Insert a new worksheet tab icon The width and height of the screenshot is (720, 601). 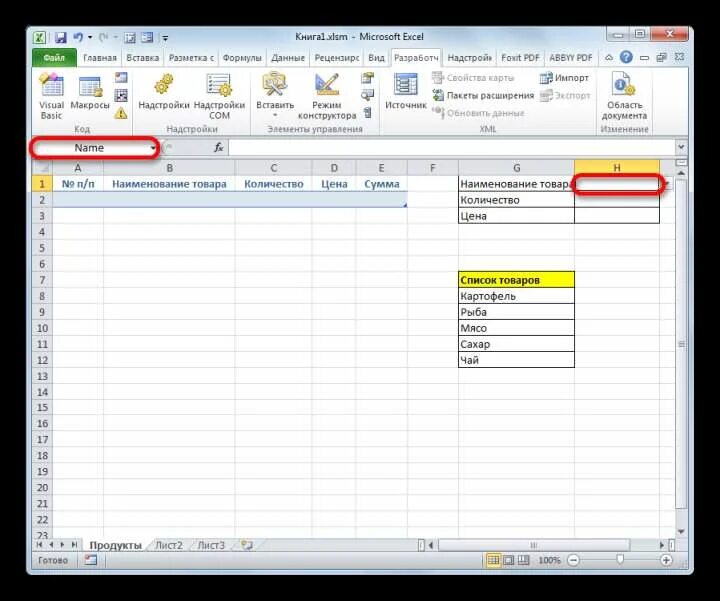click(x=247, y=545)
